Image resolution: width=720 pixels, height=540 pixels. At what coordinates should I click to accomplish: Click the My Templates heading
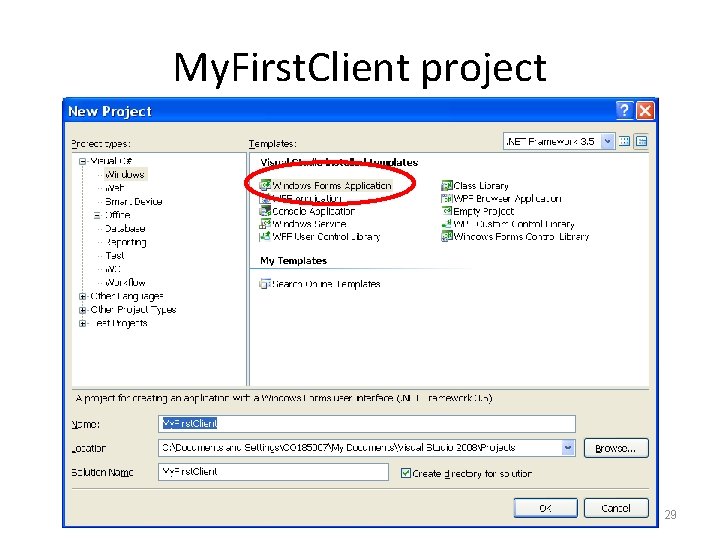click(293, 261)
